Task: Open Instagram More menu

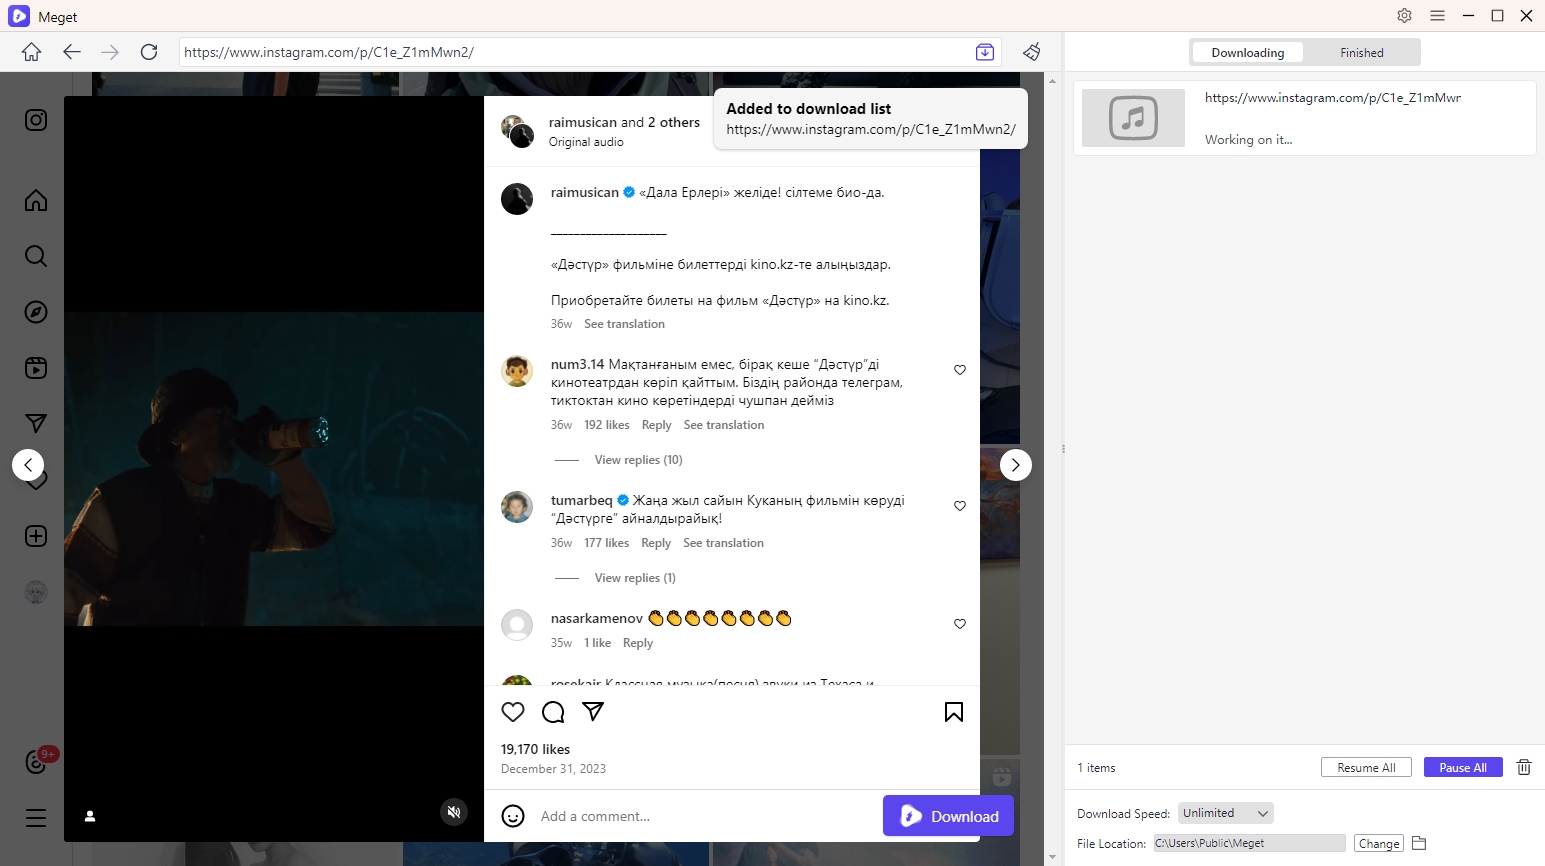Action: pos(36,818)
